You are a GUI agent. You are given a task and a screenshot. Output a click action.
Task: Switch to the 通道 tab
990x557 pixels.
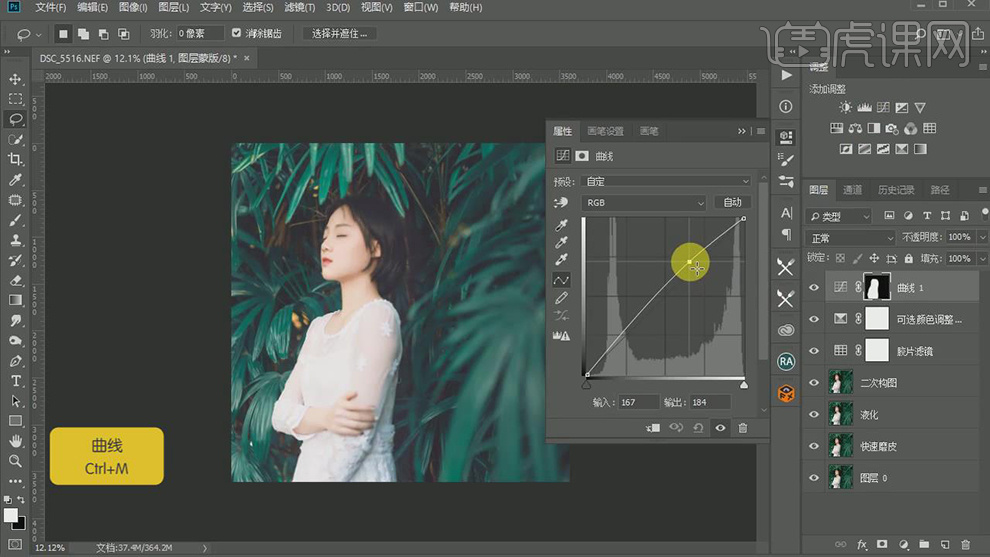tap(852, 189)
